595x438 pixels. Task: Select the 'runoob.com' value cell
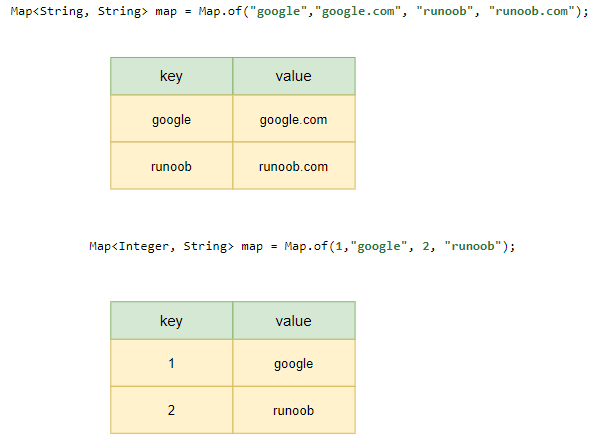point(294,166)
